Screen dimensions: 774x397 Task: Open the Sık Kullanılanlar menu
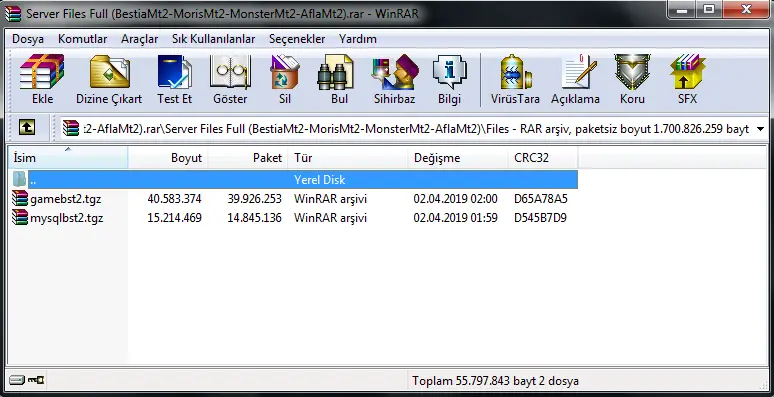tap(213, 39)
